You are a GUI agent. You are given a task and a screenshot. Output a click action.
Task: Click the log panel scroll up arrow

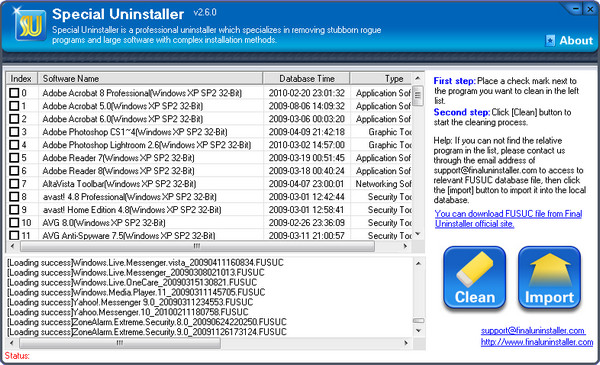tap(419, 263)
